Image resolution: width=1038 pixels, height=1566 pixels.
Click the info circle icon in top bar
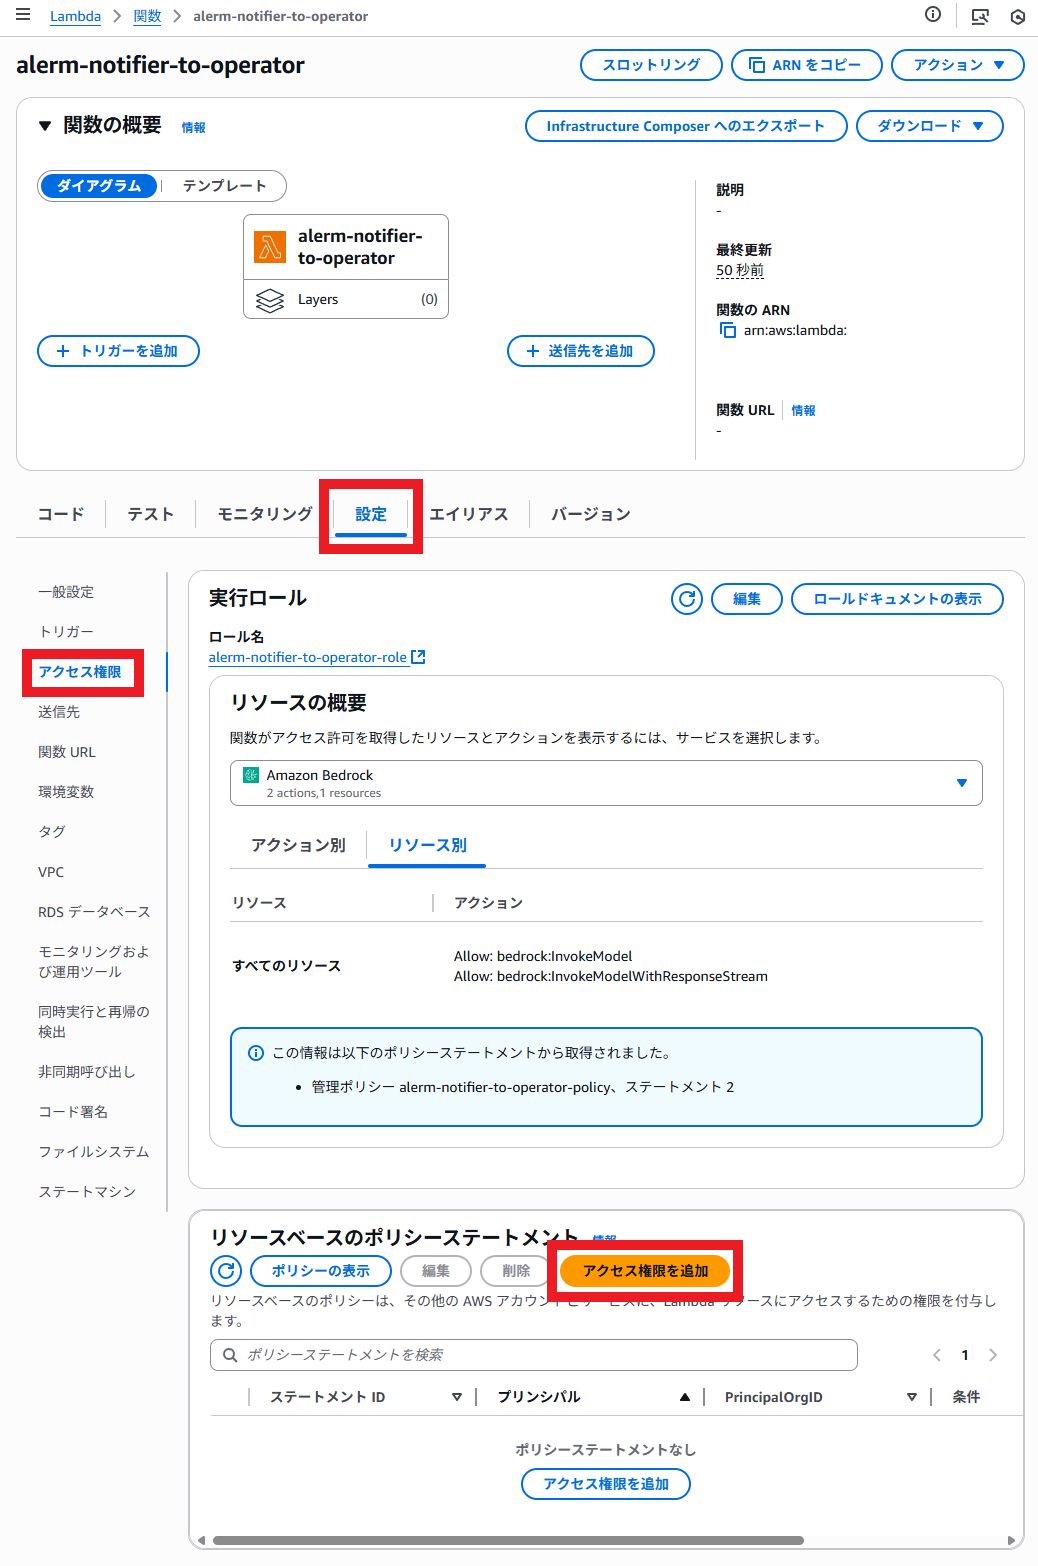click(x=933, y=15)
